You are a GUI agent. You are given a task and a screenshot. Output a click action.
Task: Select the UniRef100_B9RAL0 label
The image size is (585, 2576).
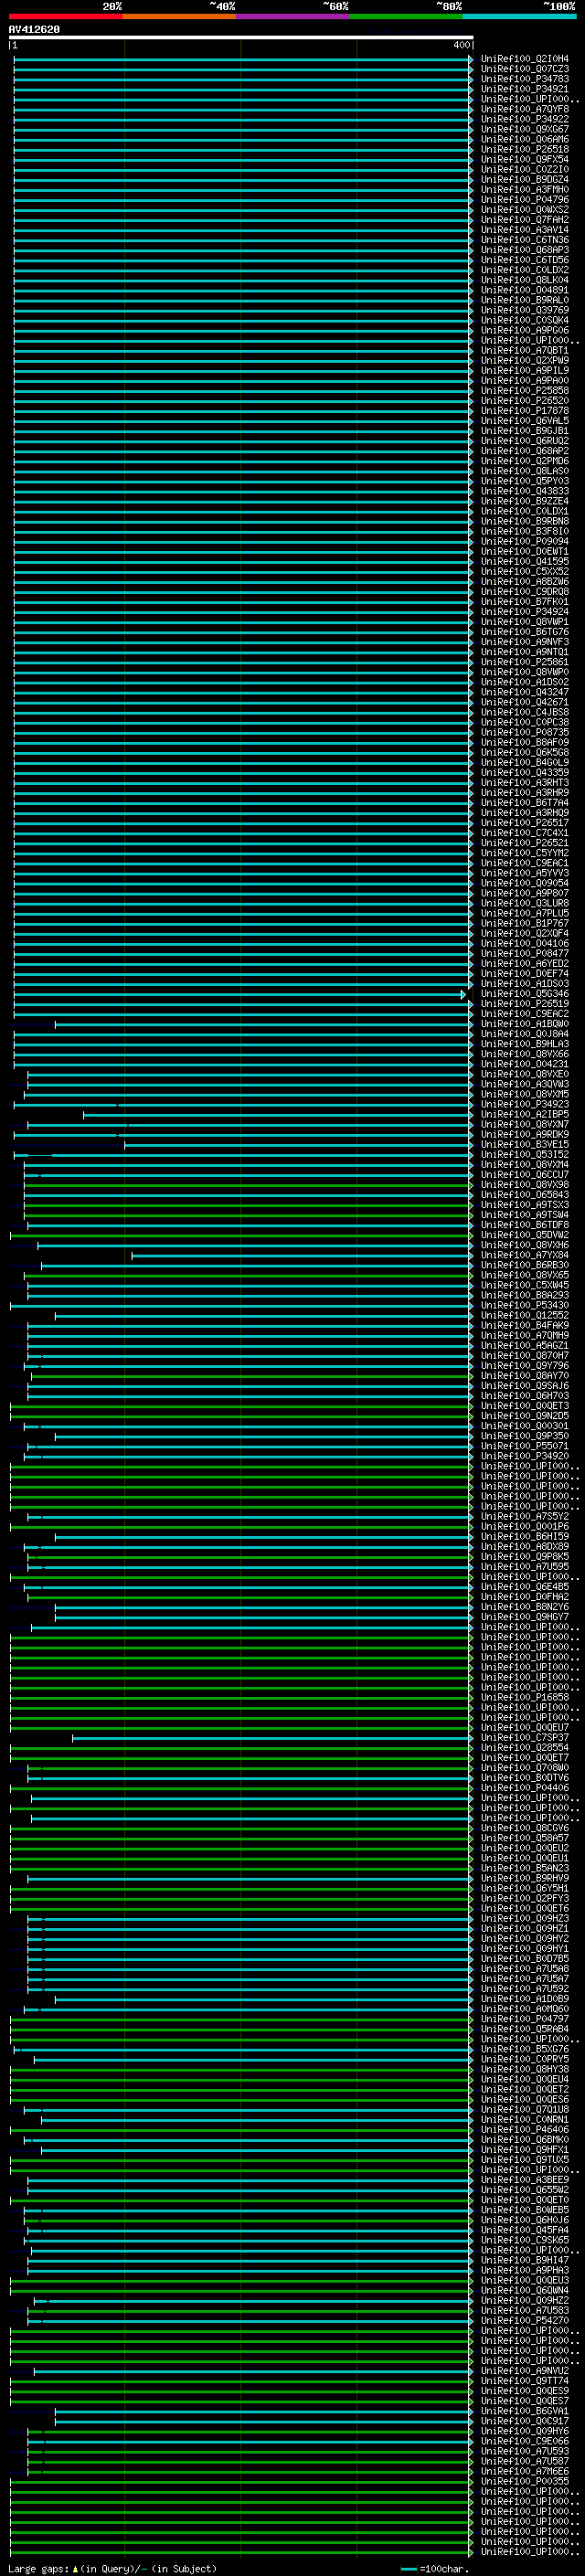[525, 300]
